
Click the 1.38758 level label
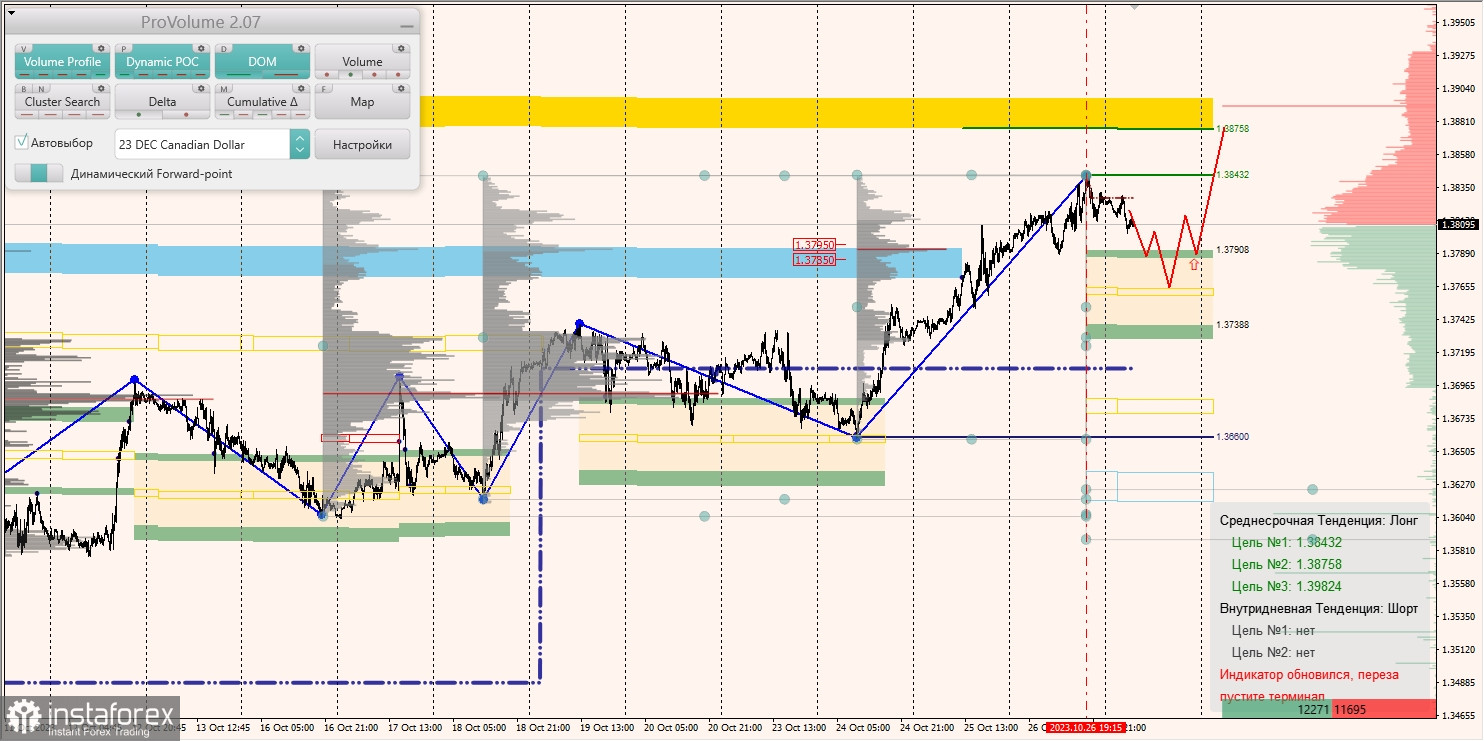point(1233,129)
